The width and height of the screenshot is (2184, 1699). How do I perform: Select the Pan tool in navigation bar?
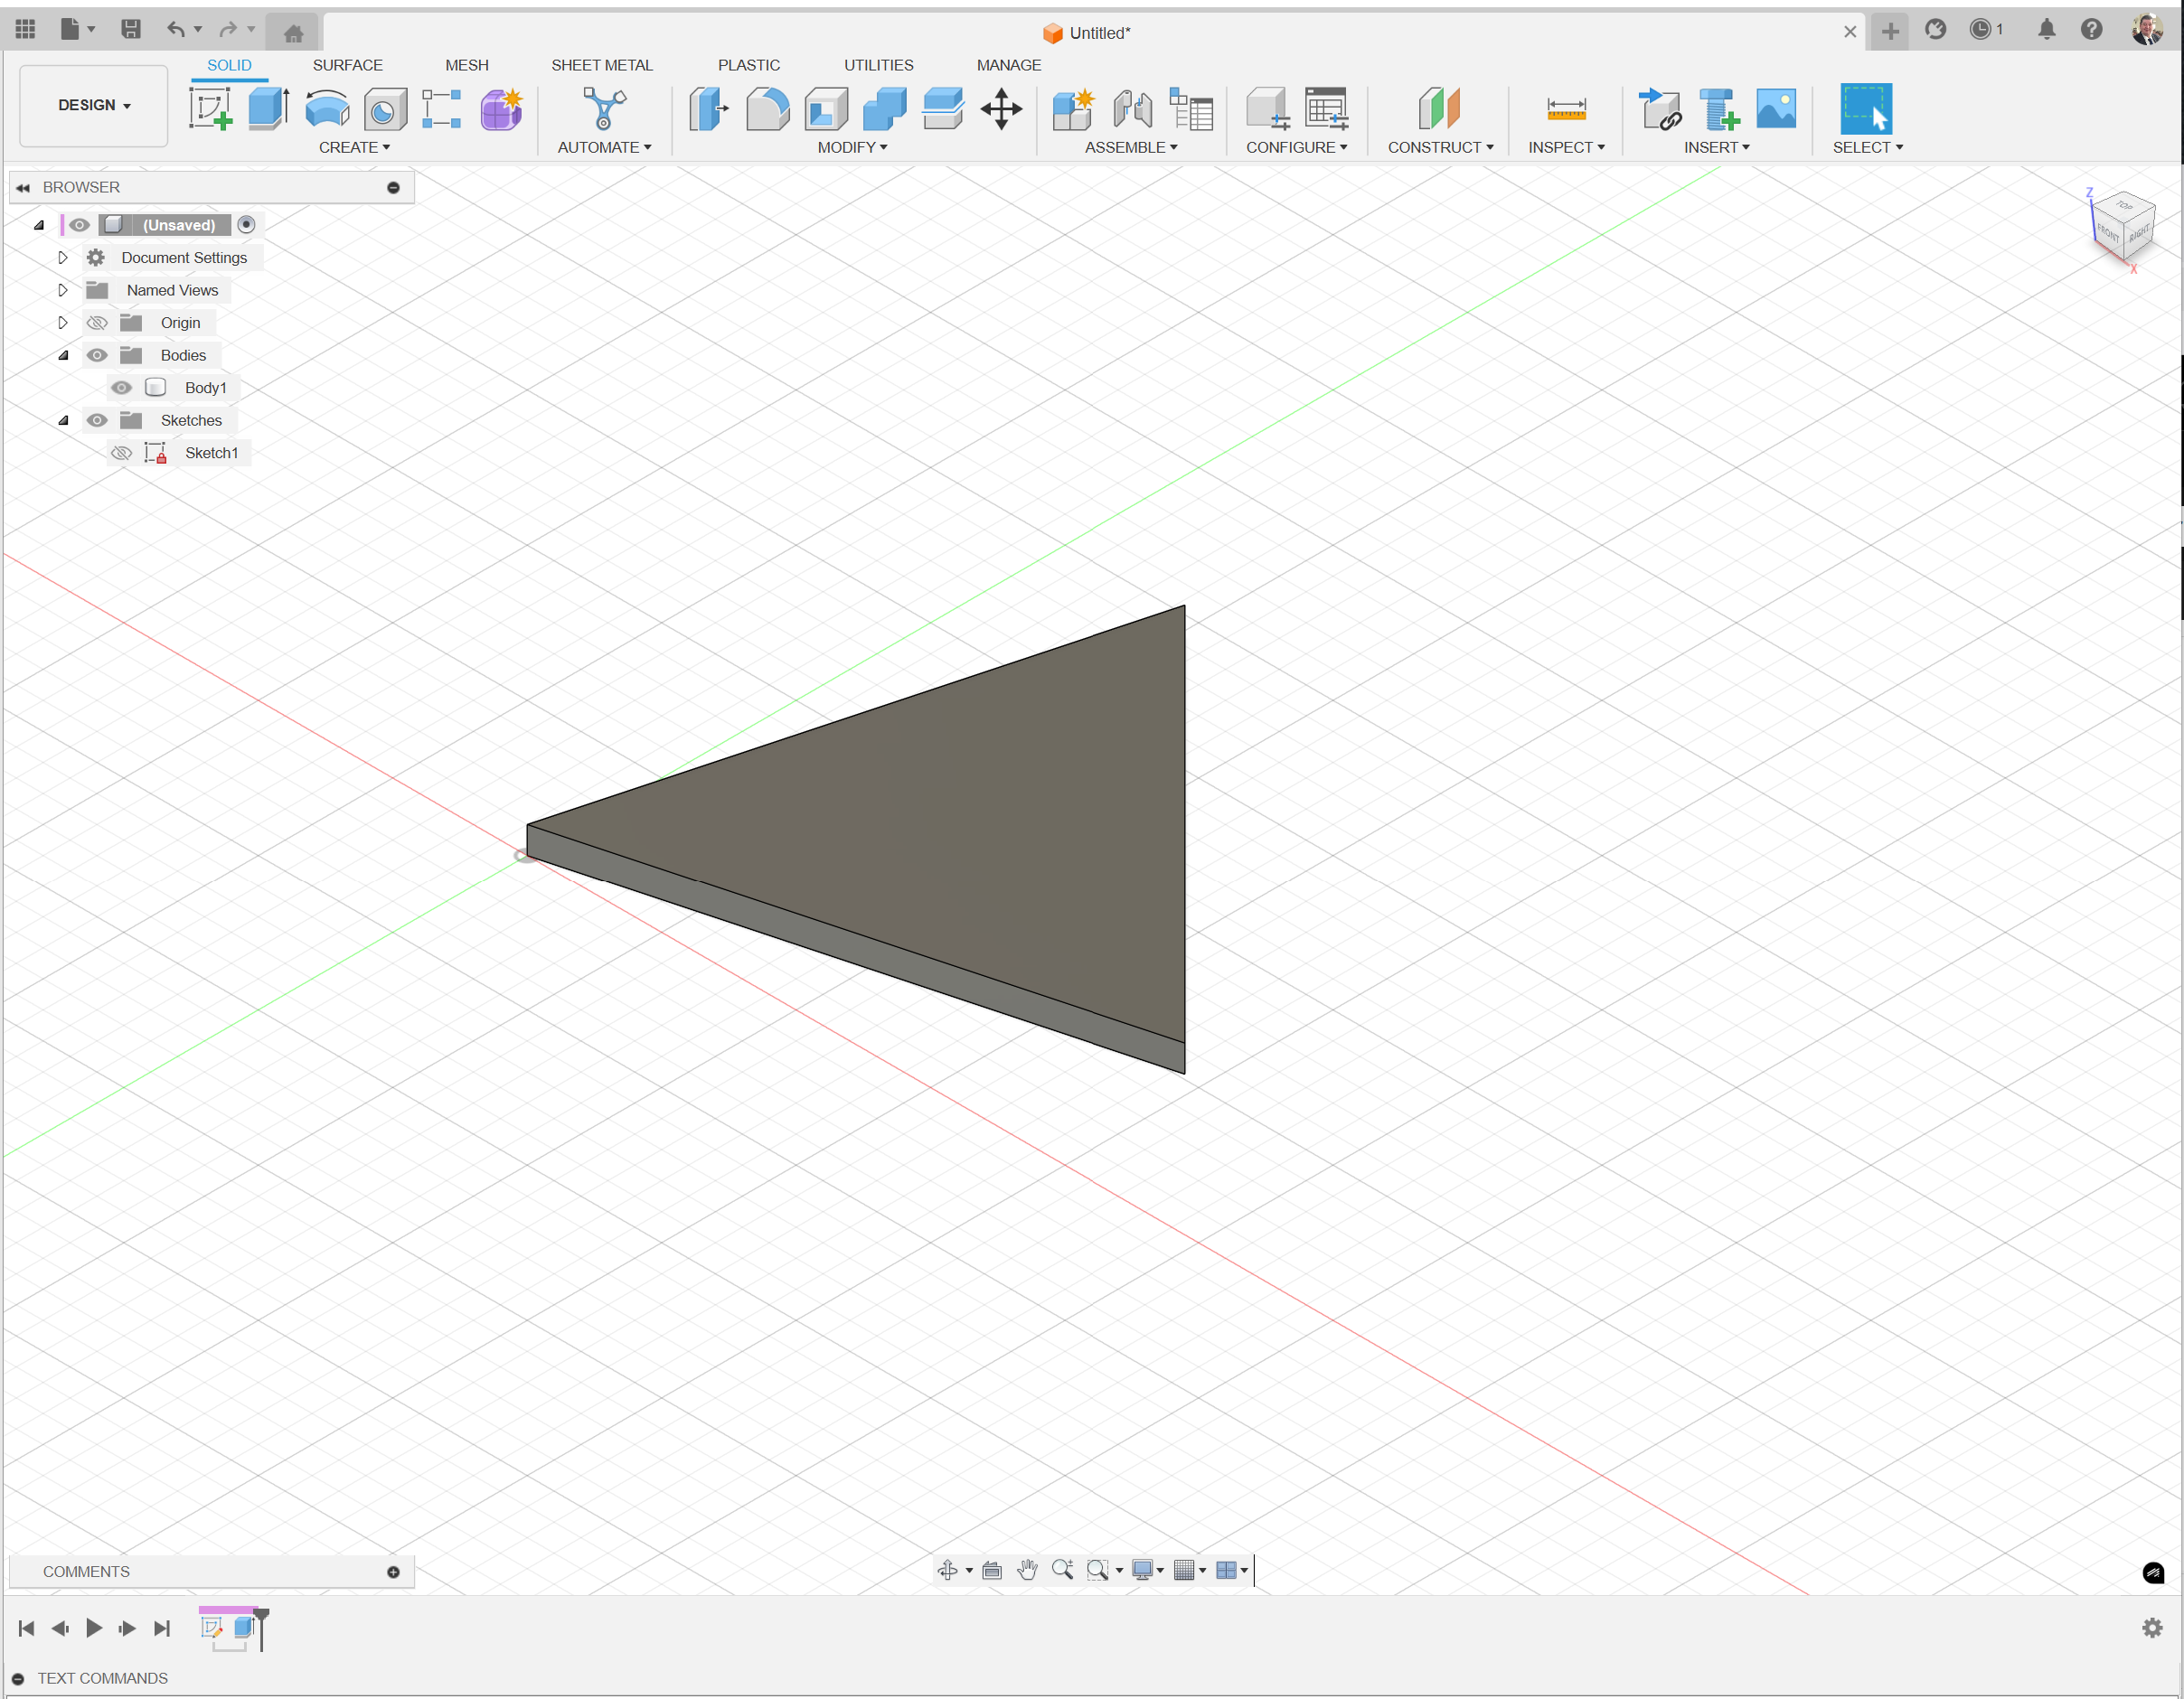pos(1027,1570)
